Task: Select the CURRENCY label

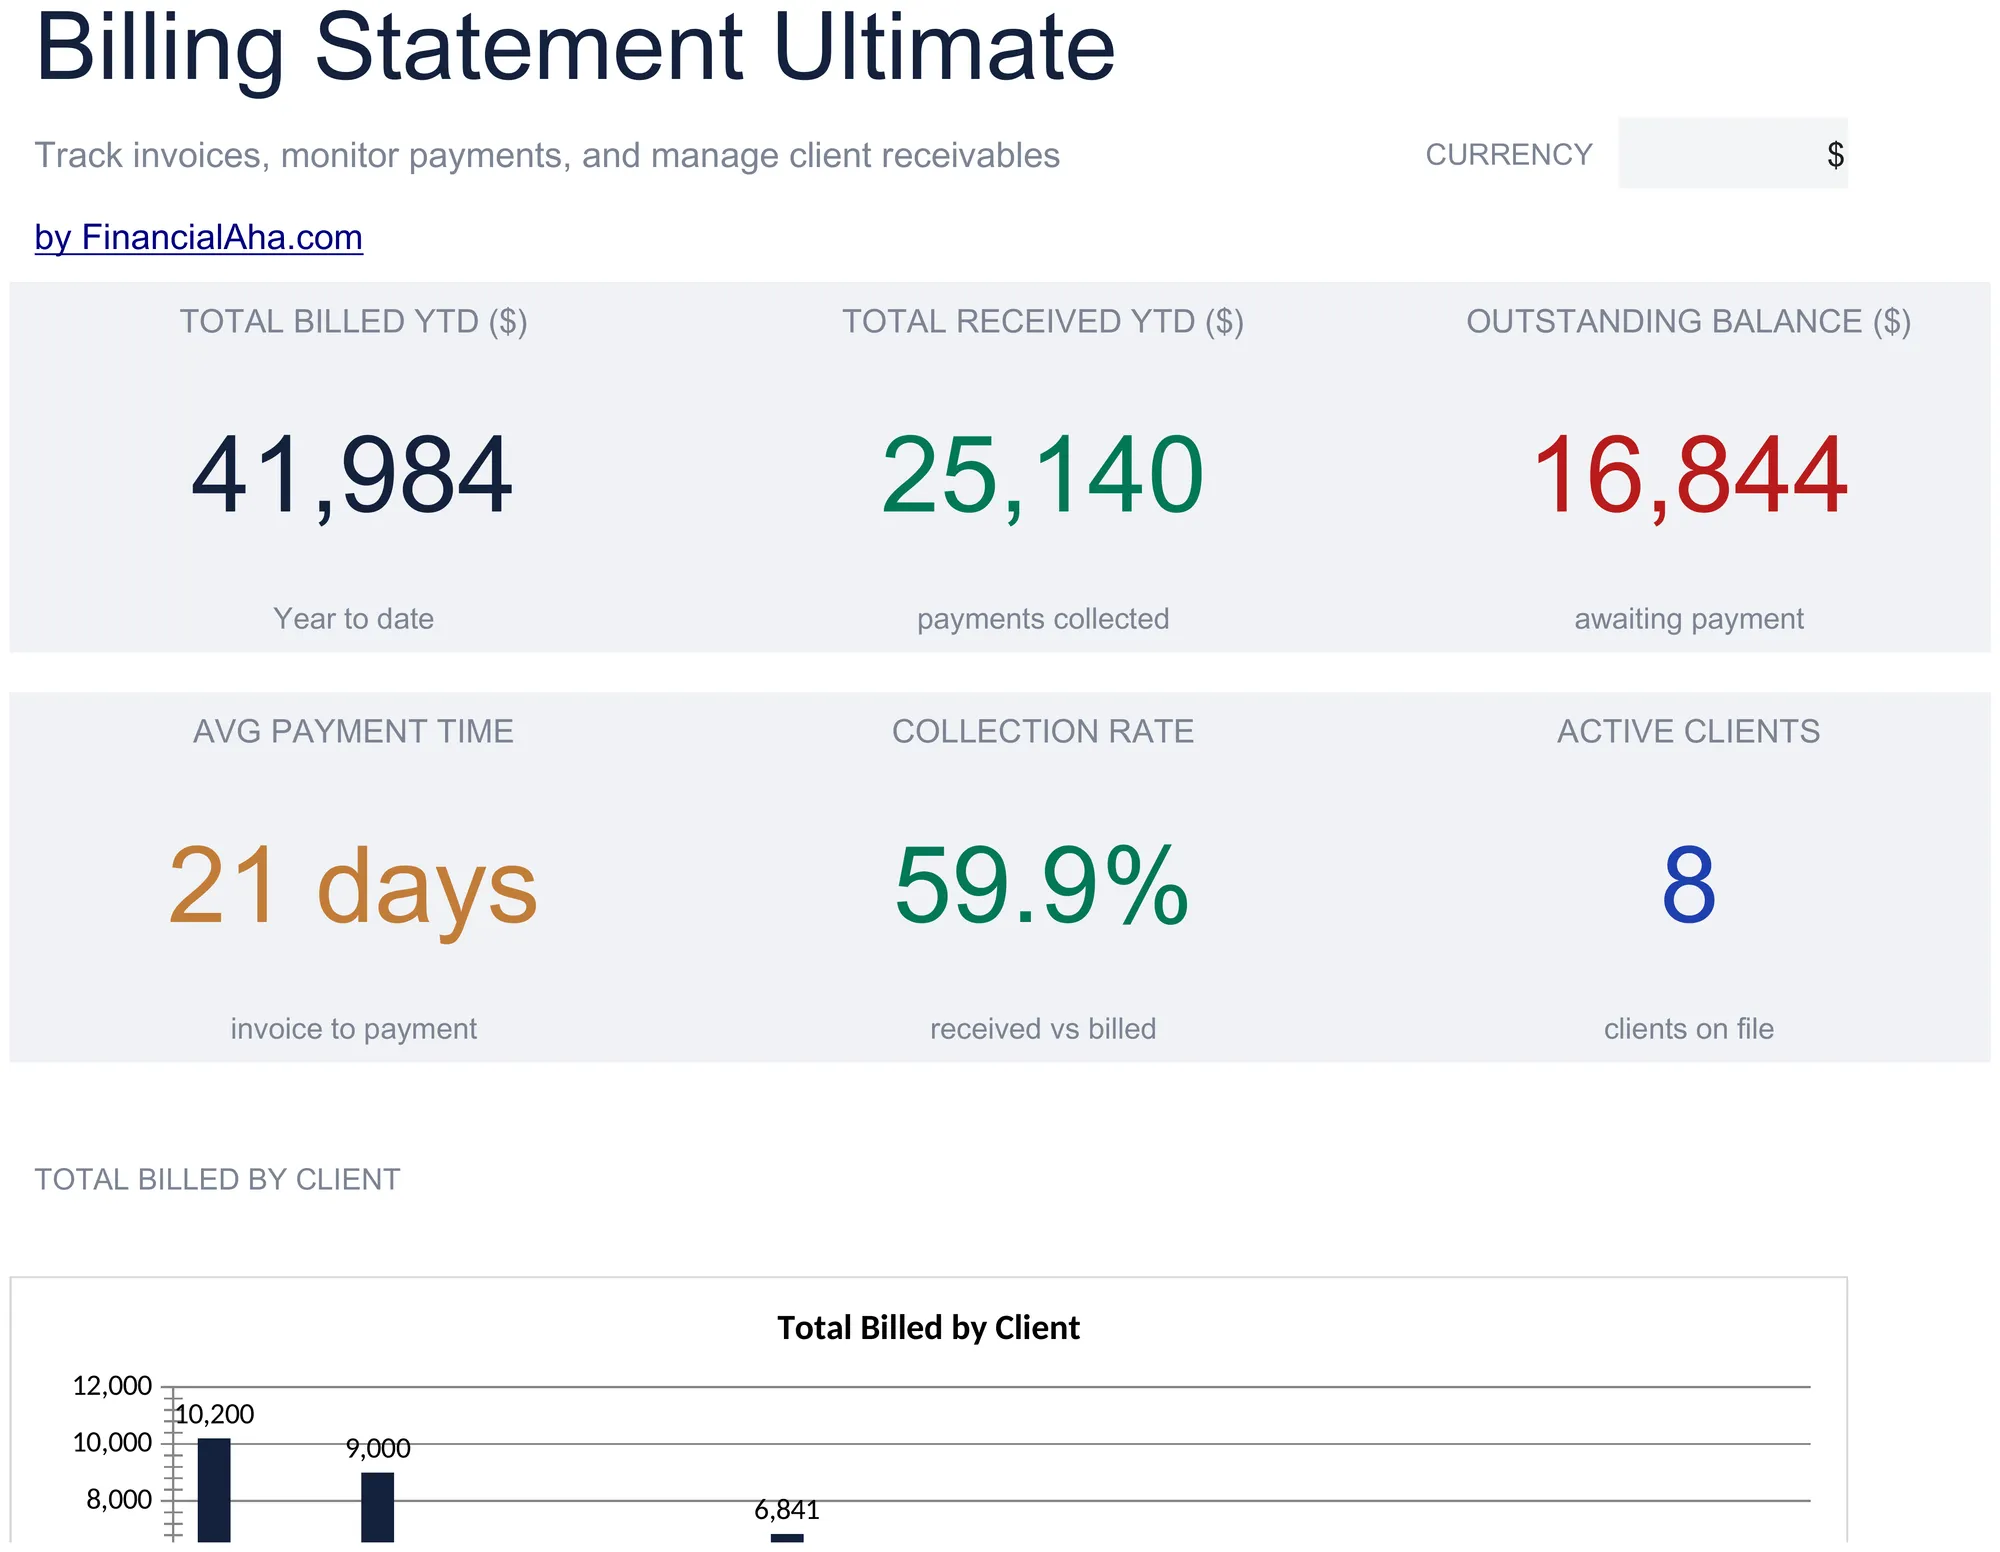Action: pos(1508,155)
